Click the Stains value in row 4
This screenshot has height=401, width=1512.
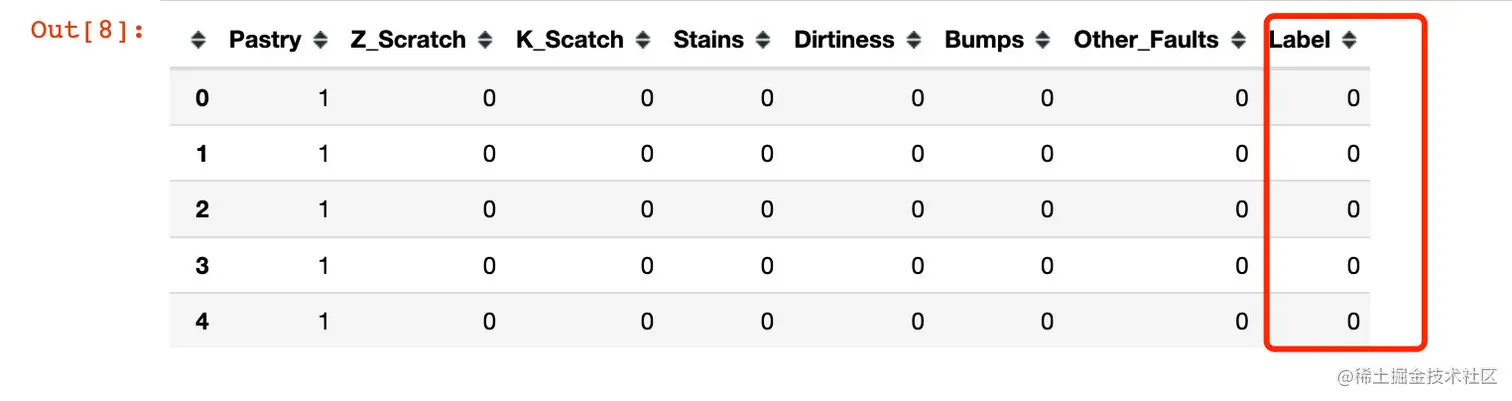[x=766, y=321]
